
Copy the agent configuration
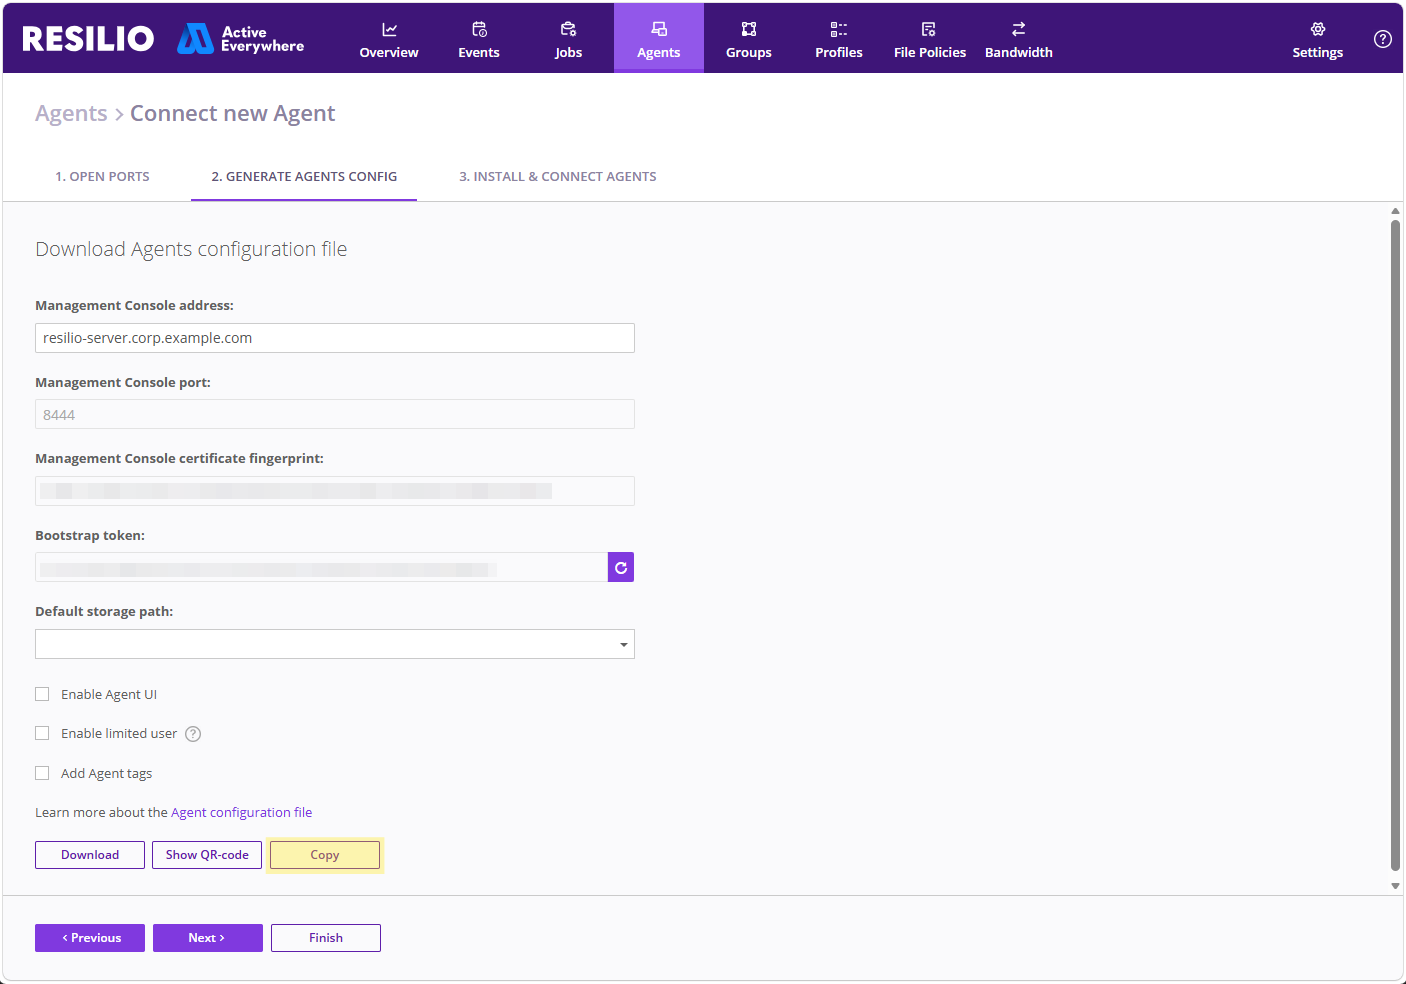coord(325,855)
